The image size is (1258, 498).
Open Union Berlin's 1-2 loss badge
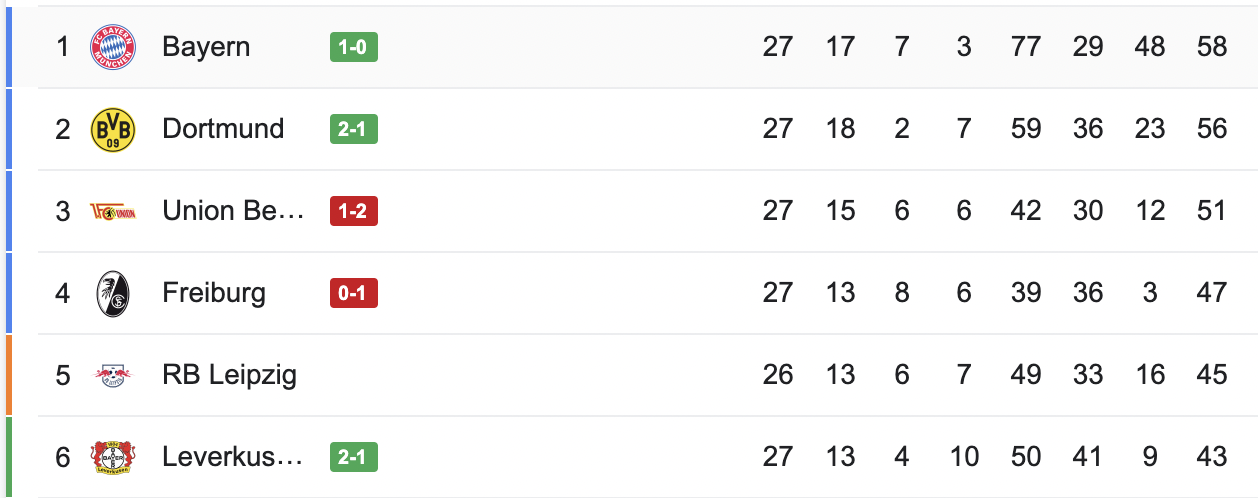(x=354, y=211)
